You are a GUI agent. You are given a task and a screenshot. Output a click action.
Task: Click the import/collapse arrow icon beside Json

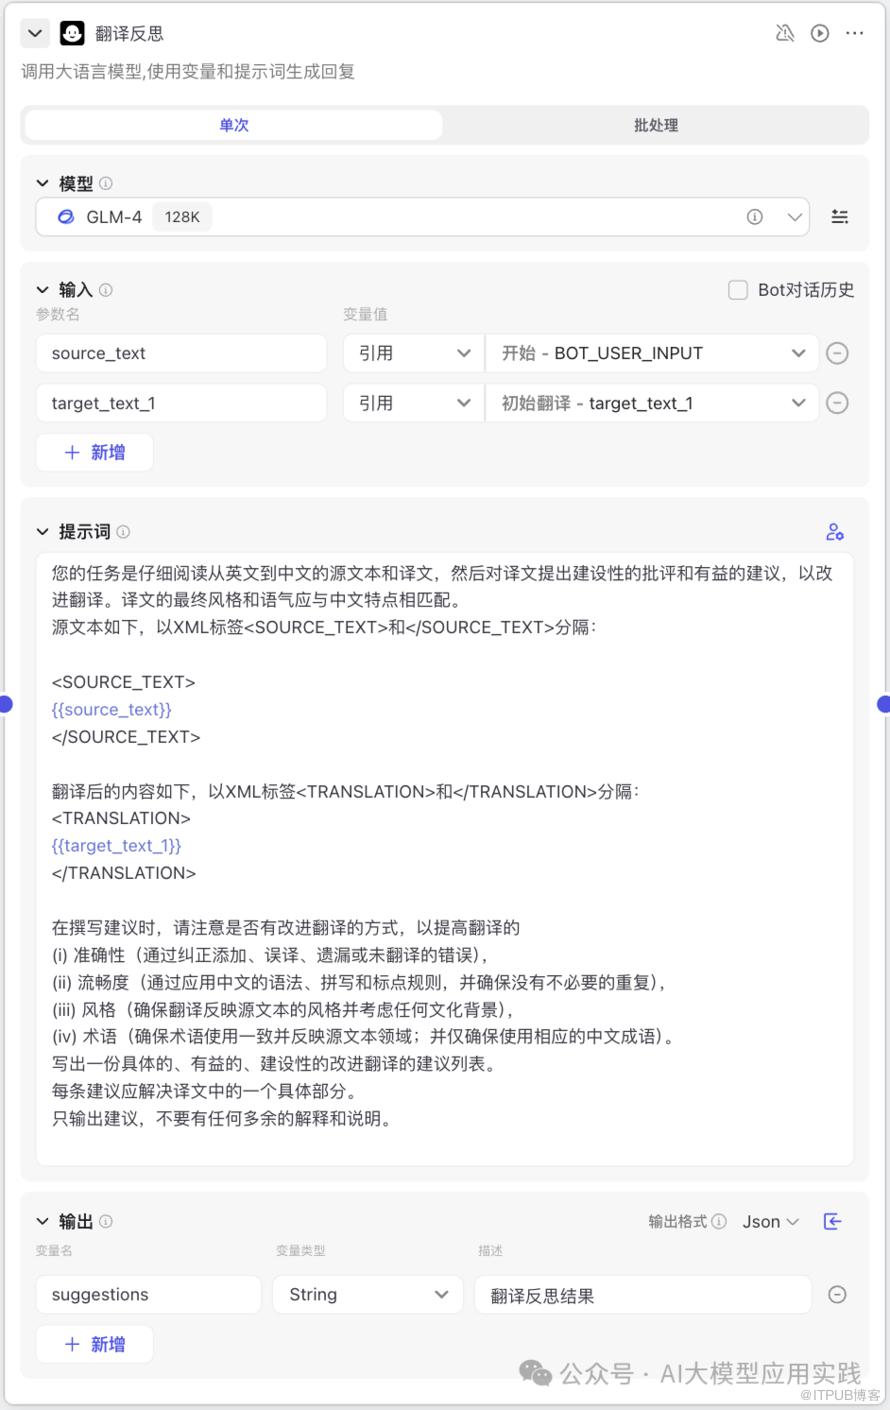tap(832, 1221)
